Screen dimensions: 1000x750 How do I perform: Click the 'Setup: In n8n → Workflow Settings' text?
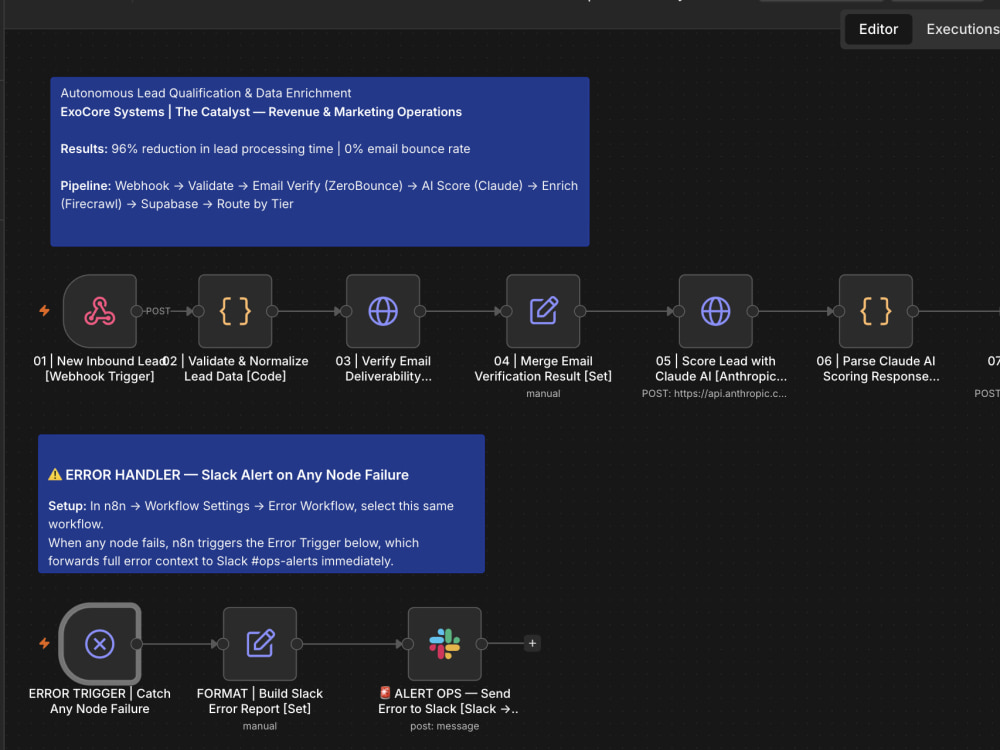click(251, 515)
